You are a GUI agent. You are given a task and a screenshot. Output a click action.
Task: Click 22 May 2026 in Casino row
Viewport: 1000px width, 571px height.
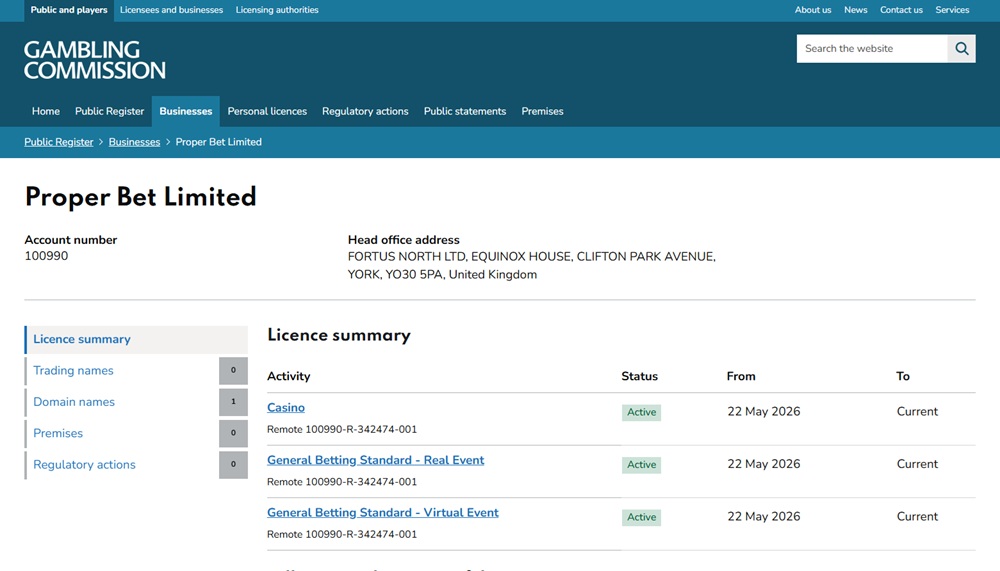coord(764,412)
